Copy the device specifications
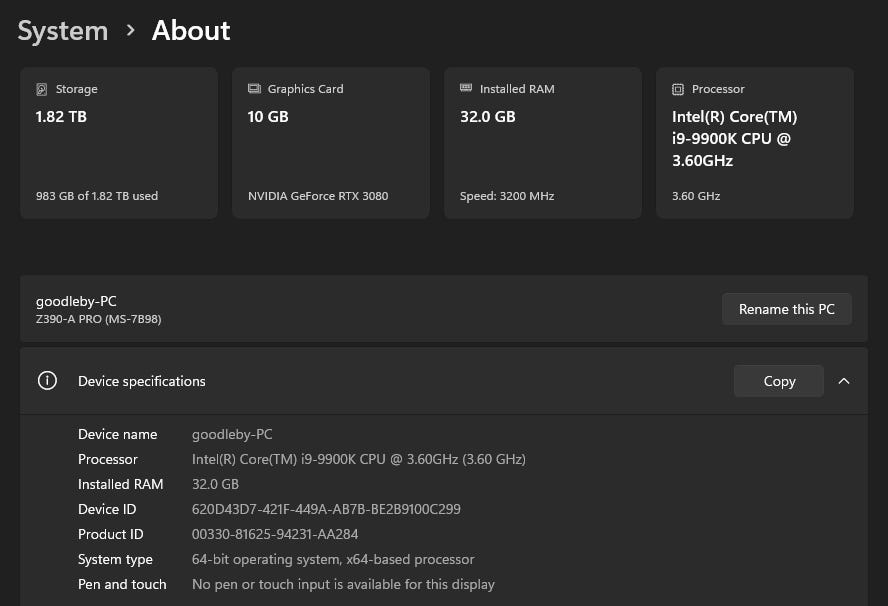The image size is (888, 606). 778,381
